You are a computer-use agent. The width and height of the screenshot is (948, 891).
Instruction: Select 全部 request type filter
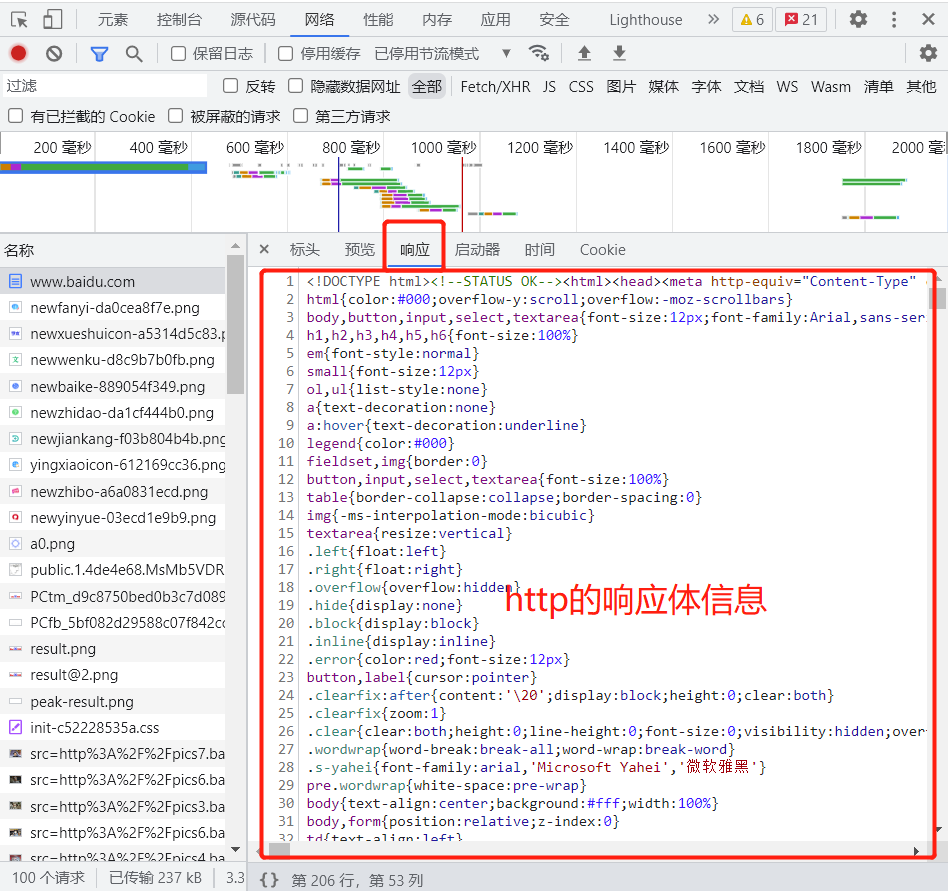click(x=427, y=86)
